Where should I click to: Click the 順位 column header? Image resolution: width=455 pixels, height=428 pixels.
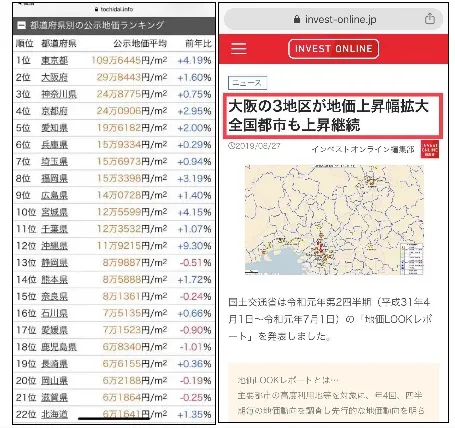(x=25, y=43)
